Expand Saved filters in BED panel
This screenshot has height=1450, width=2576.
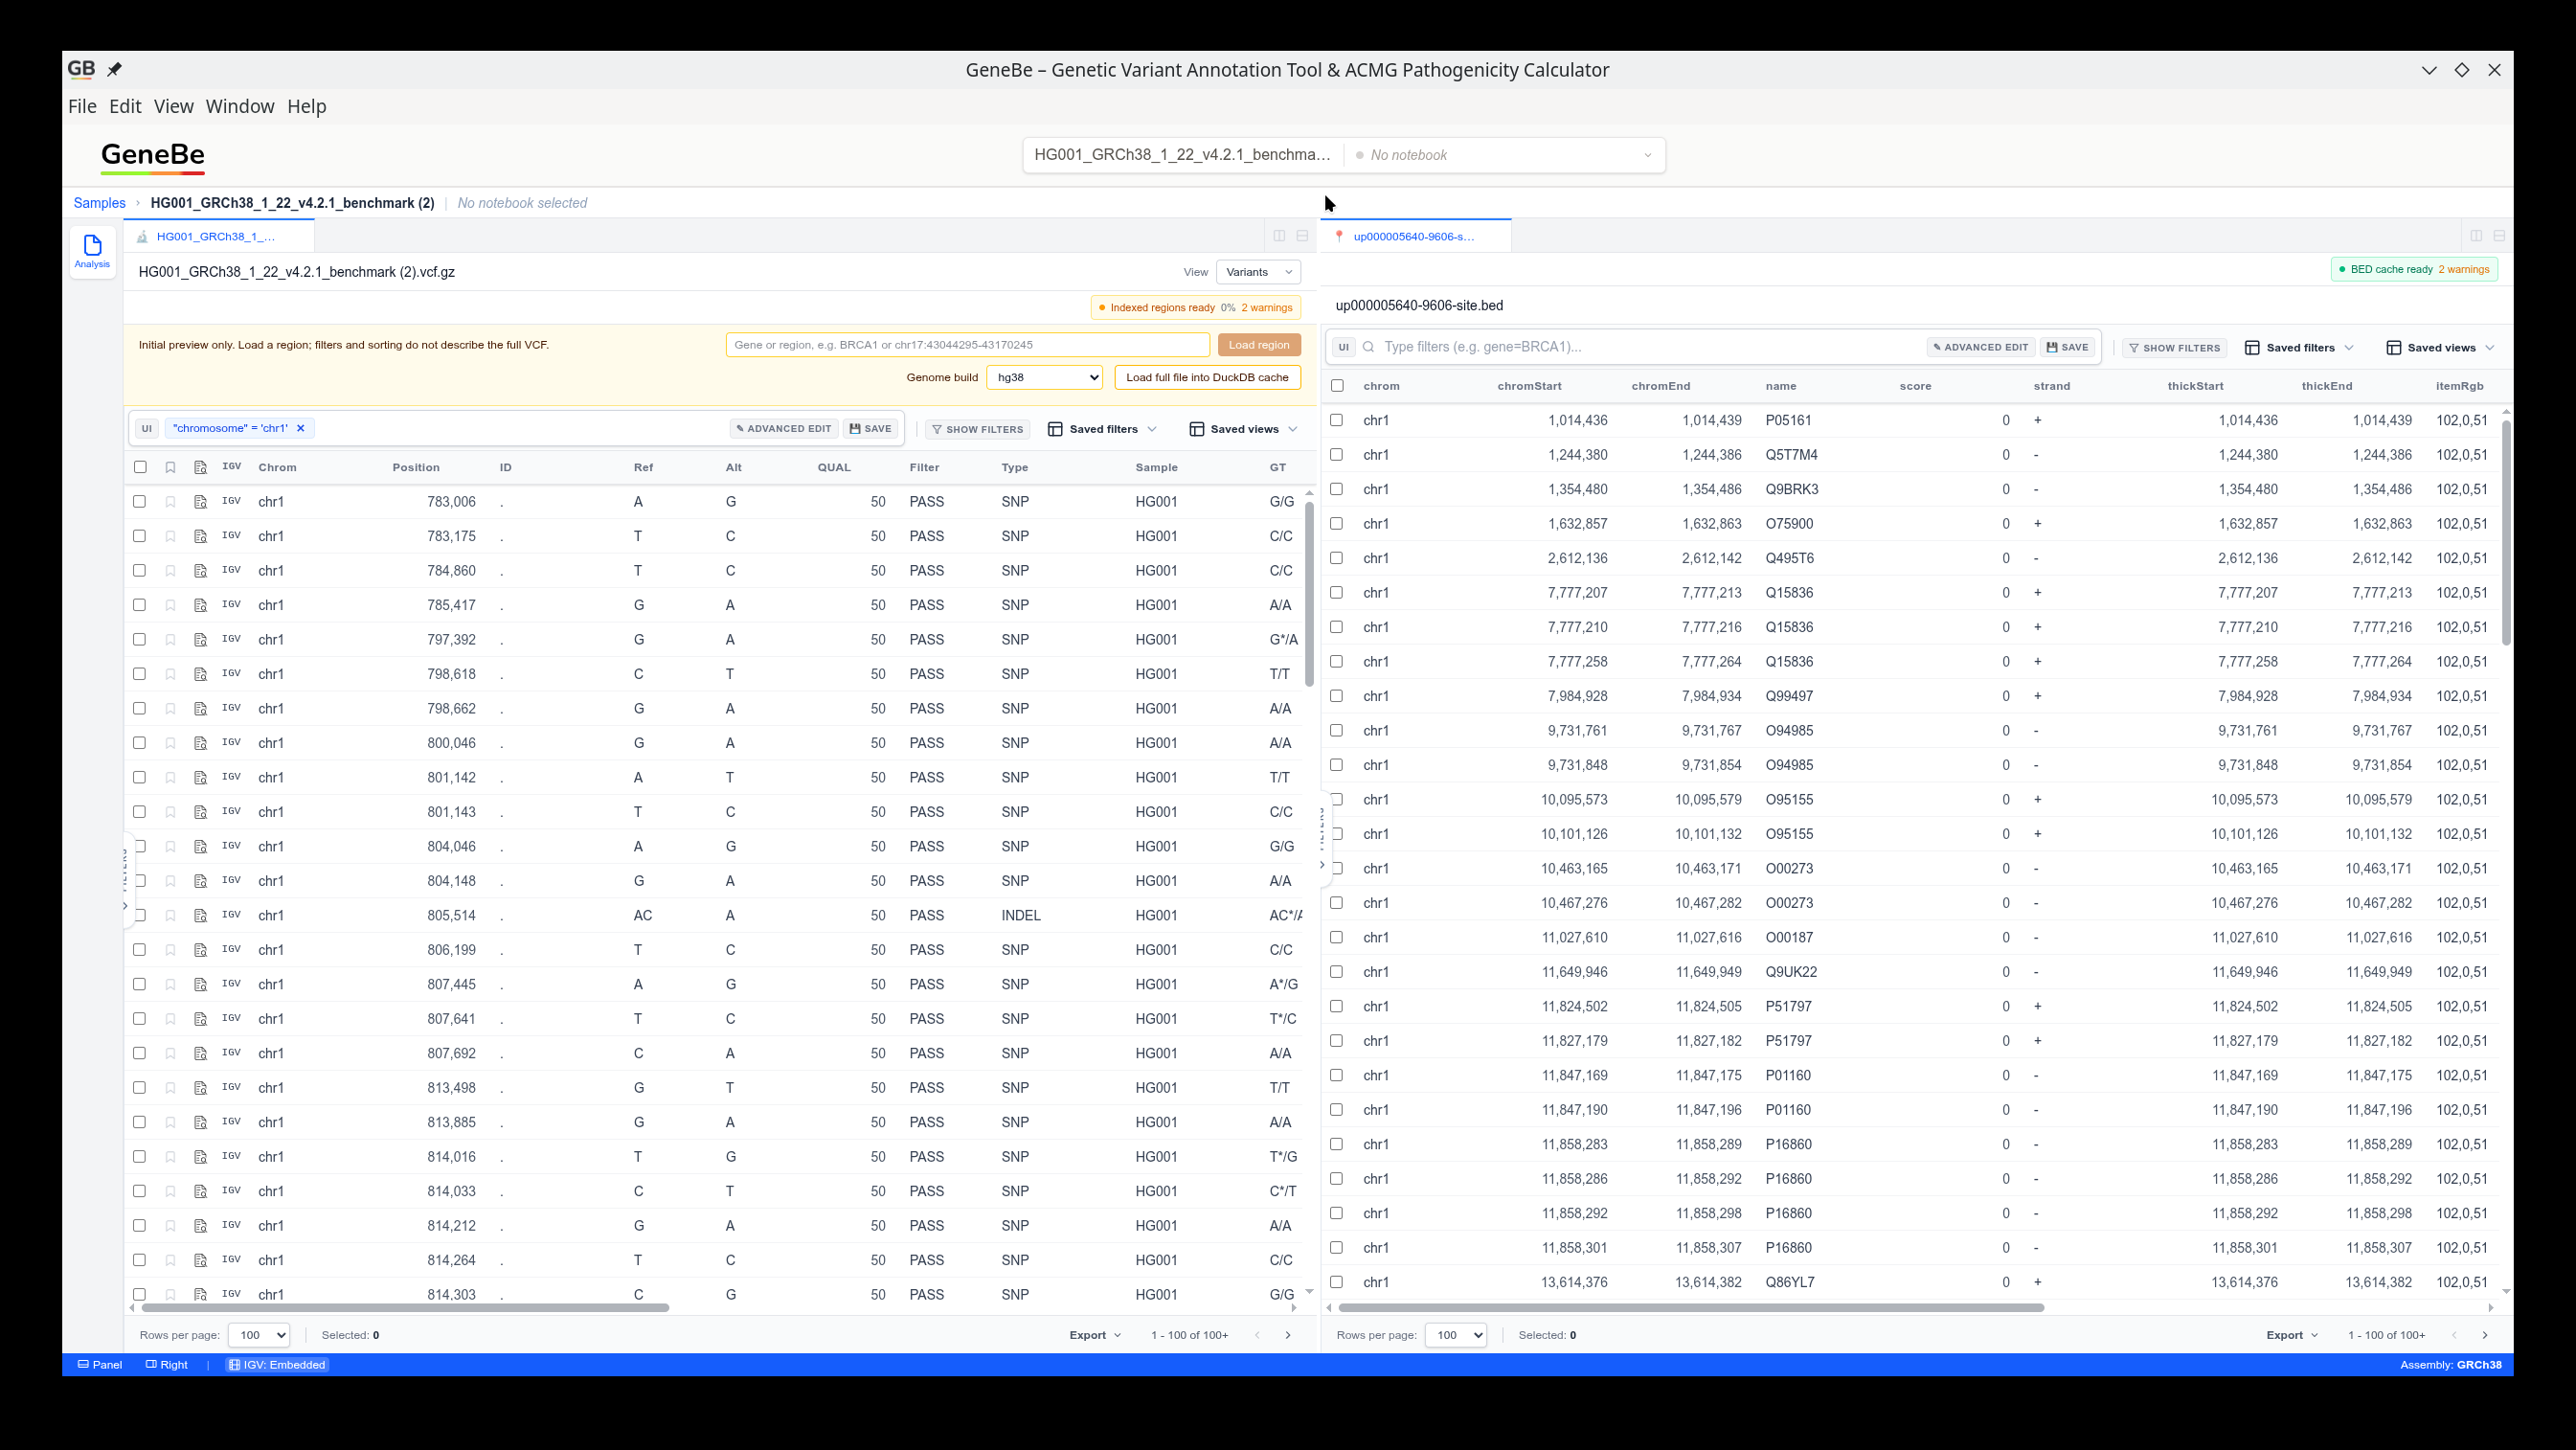(x=2299, y=348)
